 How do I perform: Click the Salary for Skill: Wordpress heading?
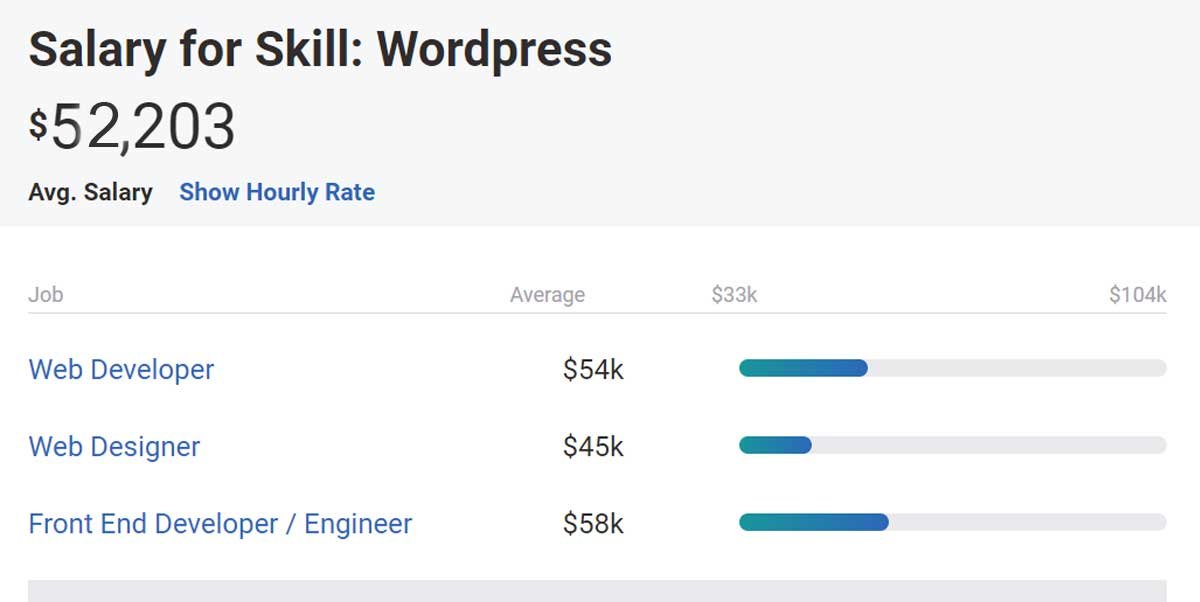[320, 49]
